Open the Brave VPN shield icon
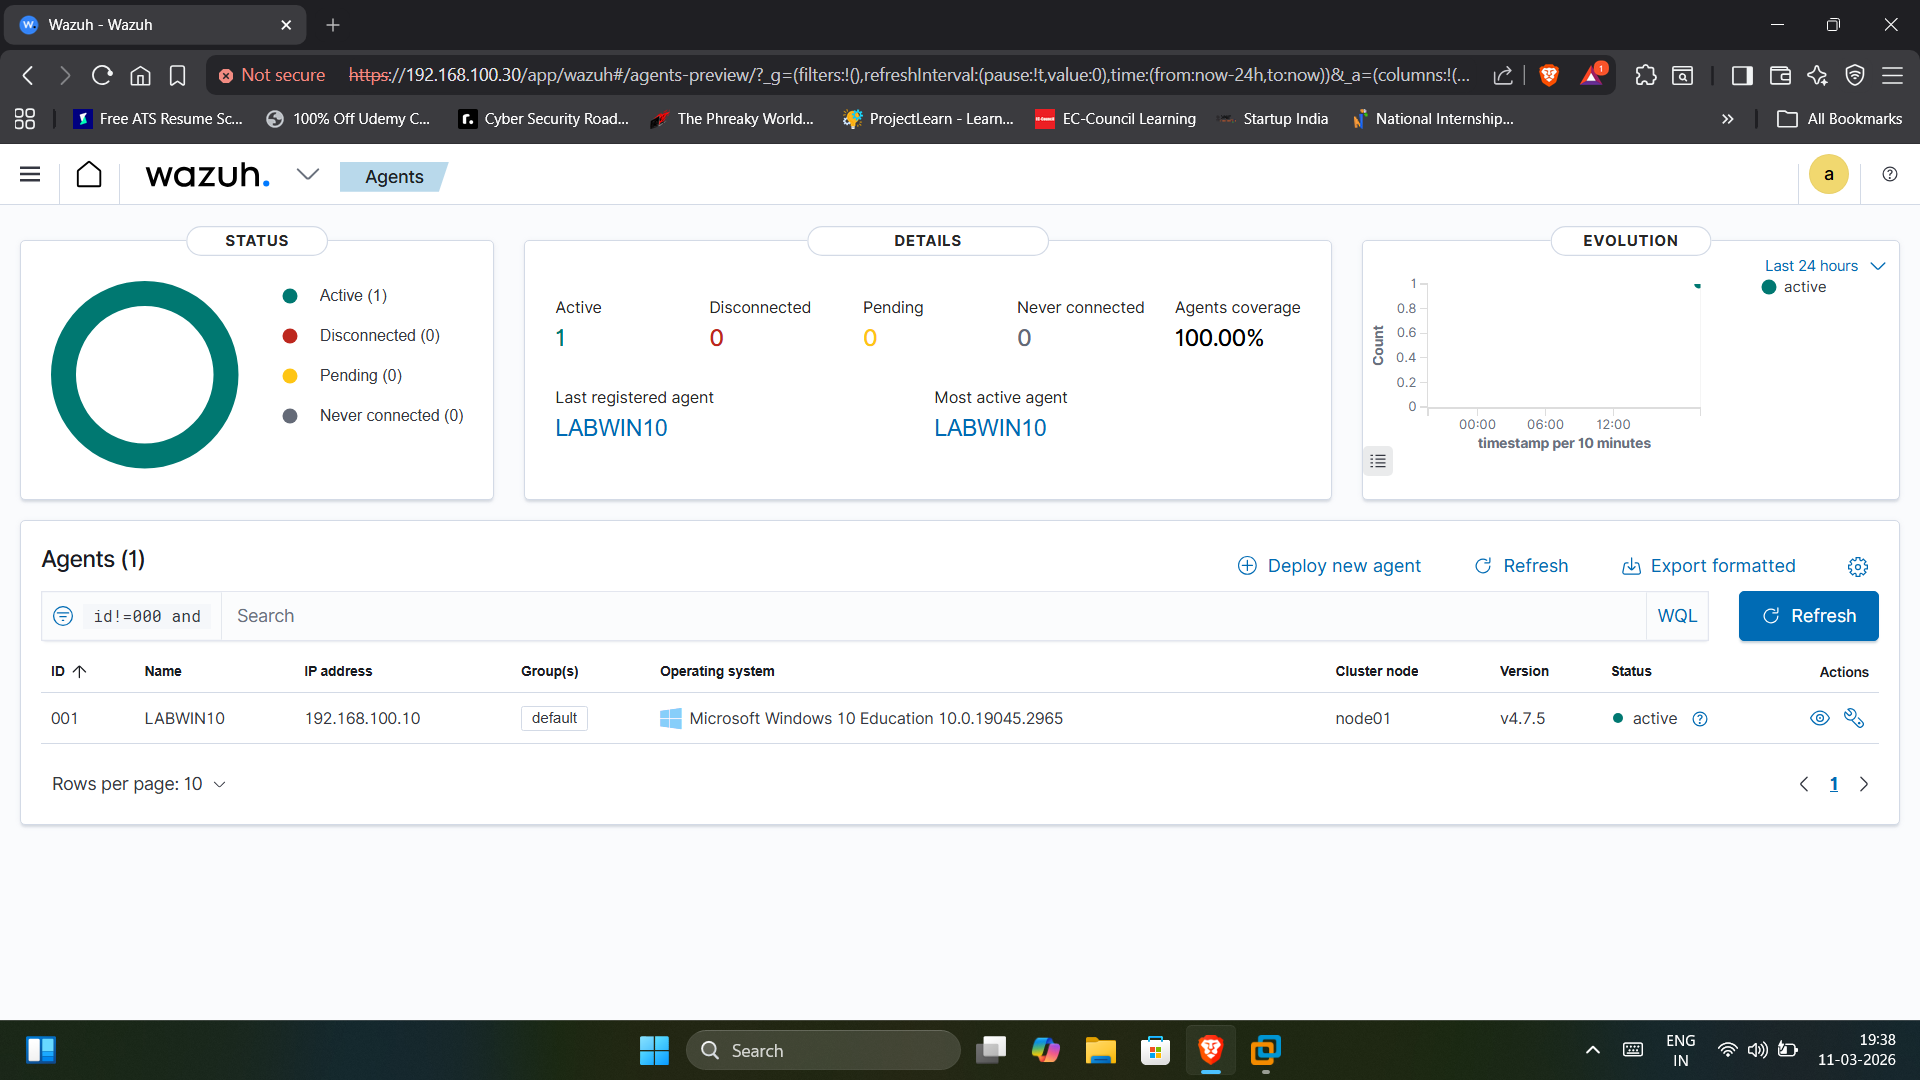This screenshot has width=1920, height=1080. pos(1855,75)
